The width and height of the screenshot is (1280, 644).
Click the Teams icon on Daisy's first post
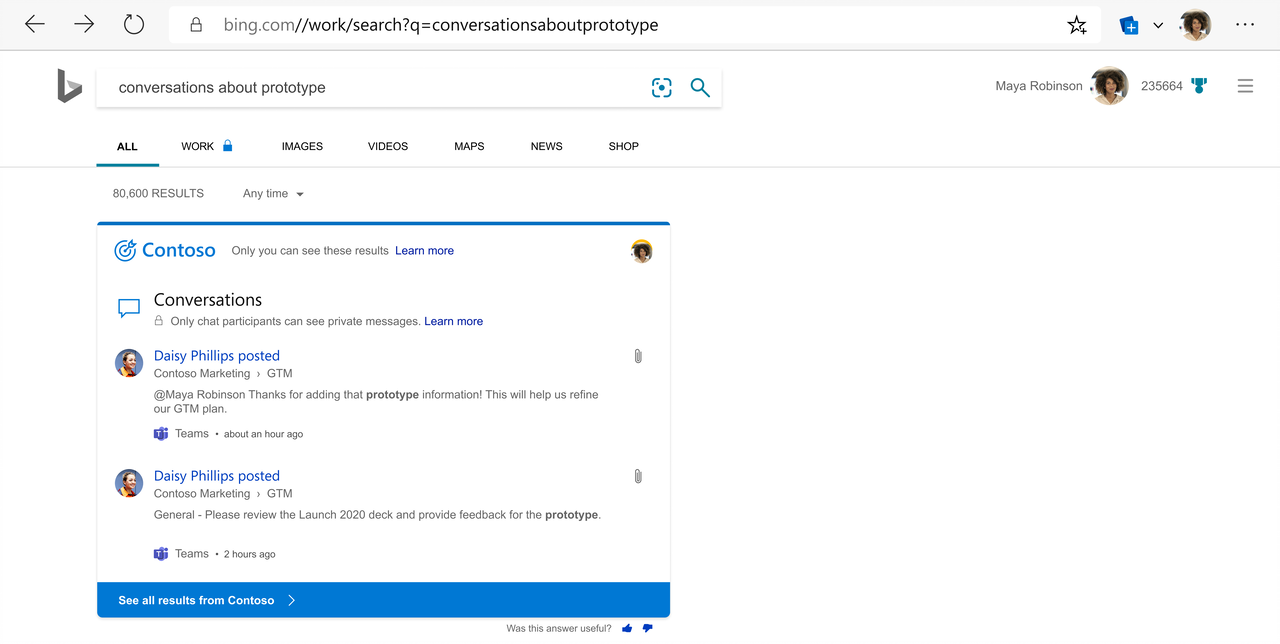(160, 433)
